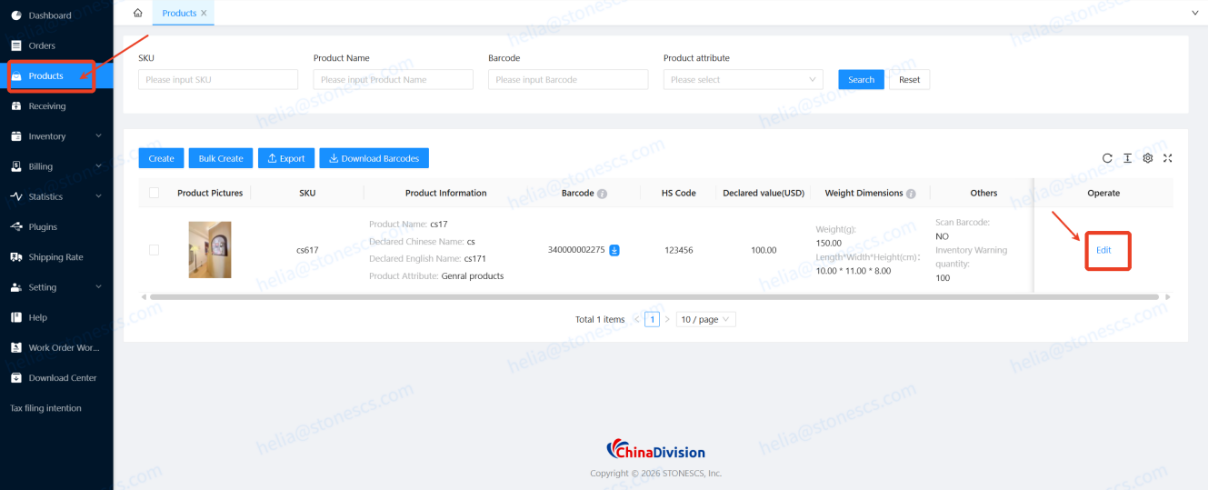Screen dimensions: 1209x491
Task: Click the Declared value(USD) column header
Action: [764, 193]
